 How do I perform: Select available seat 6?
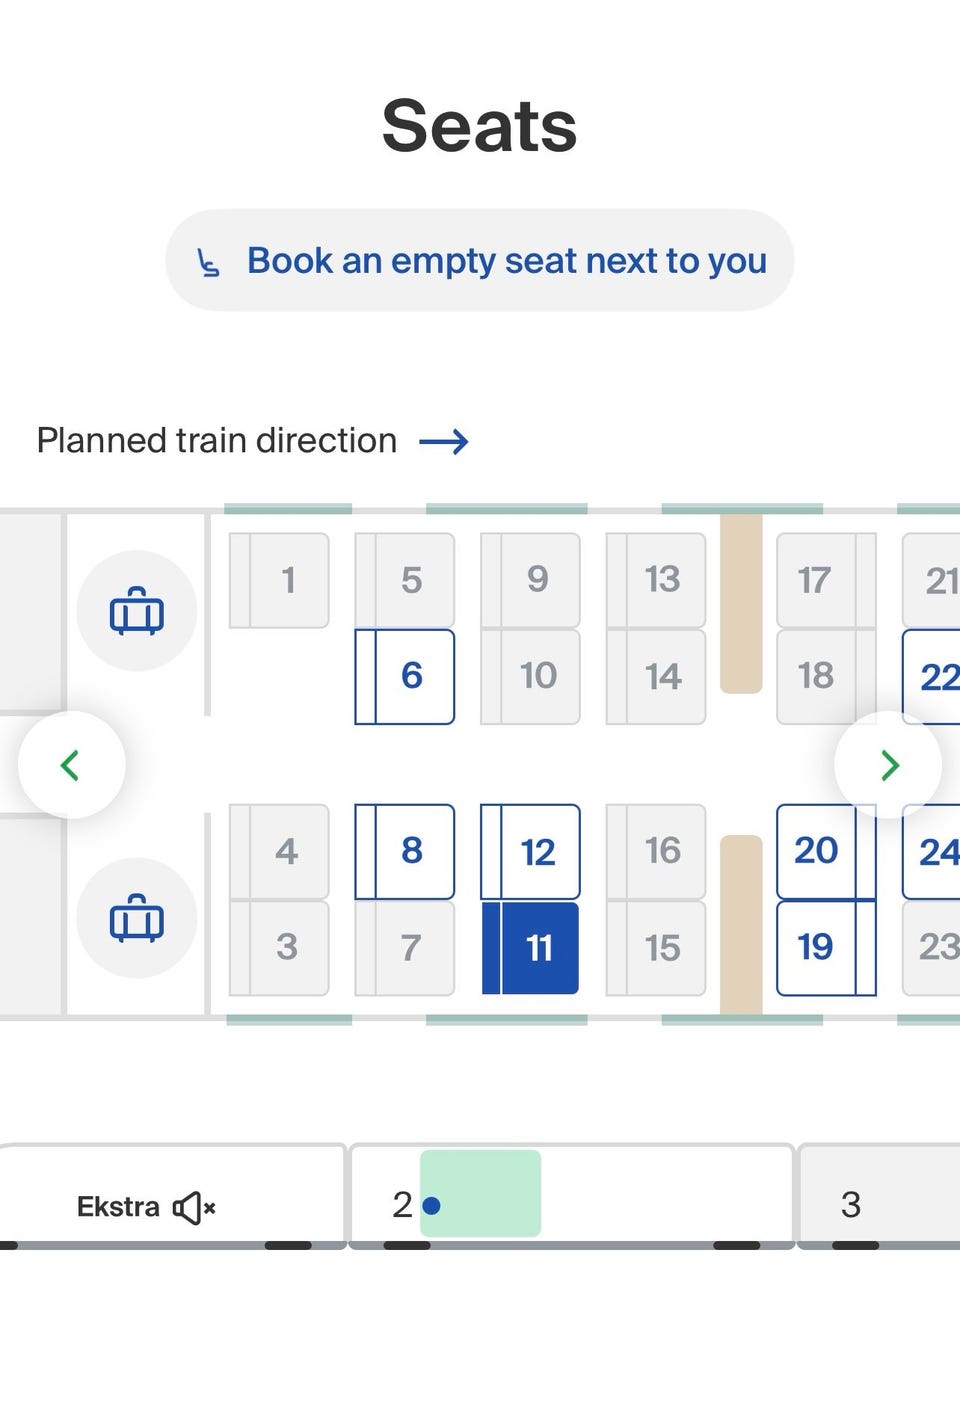coord(405,676)
